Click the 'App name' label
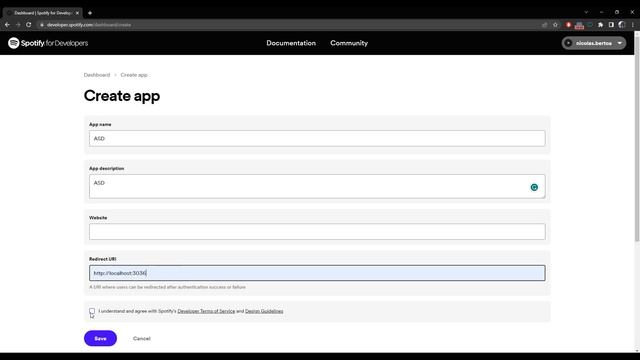Viewport: 640px width, 360px height. pyautogui.click(x=100, y=124)
